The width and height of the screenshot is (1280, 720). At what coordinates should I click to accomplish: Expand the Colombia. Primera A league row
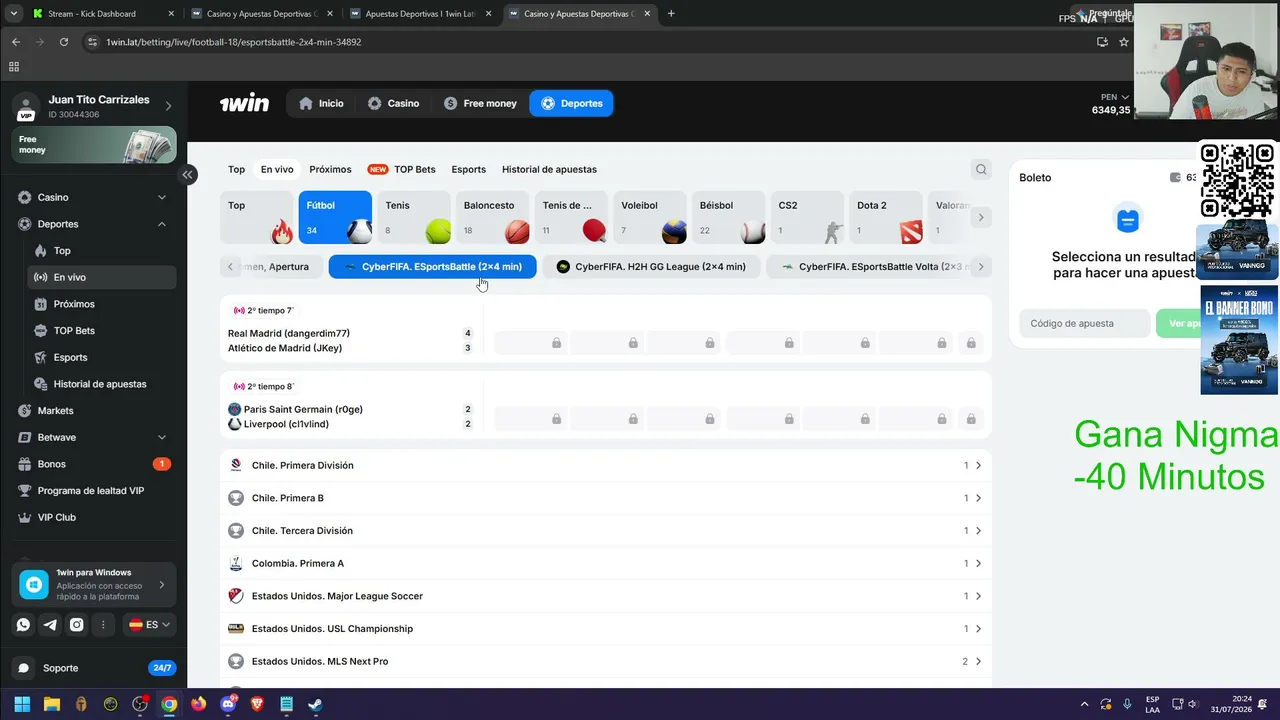[x=605, y=563]
